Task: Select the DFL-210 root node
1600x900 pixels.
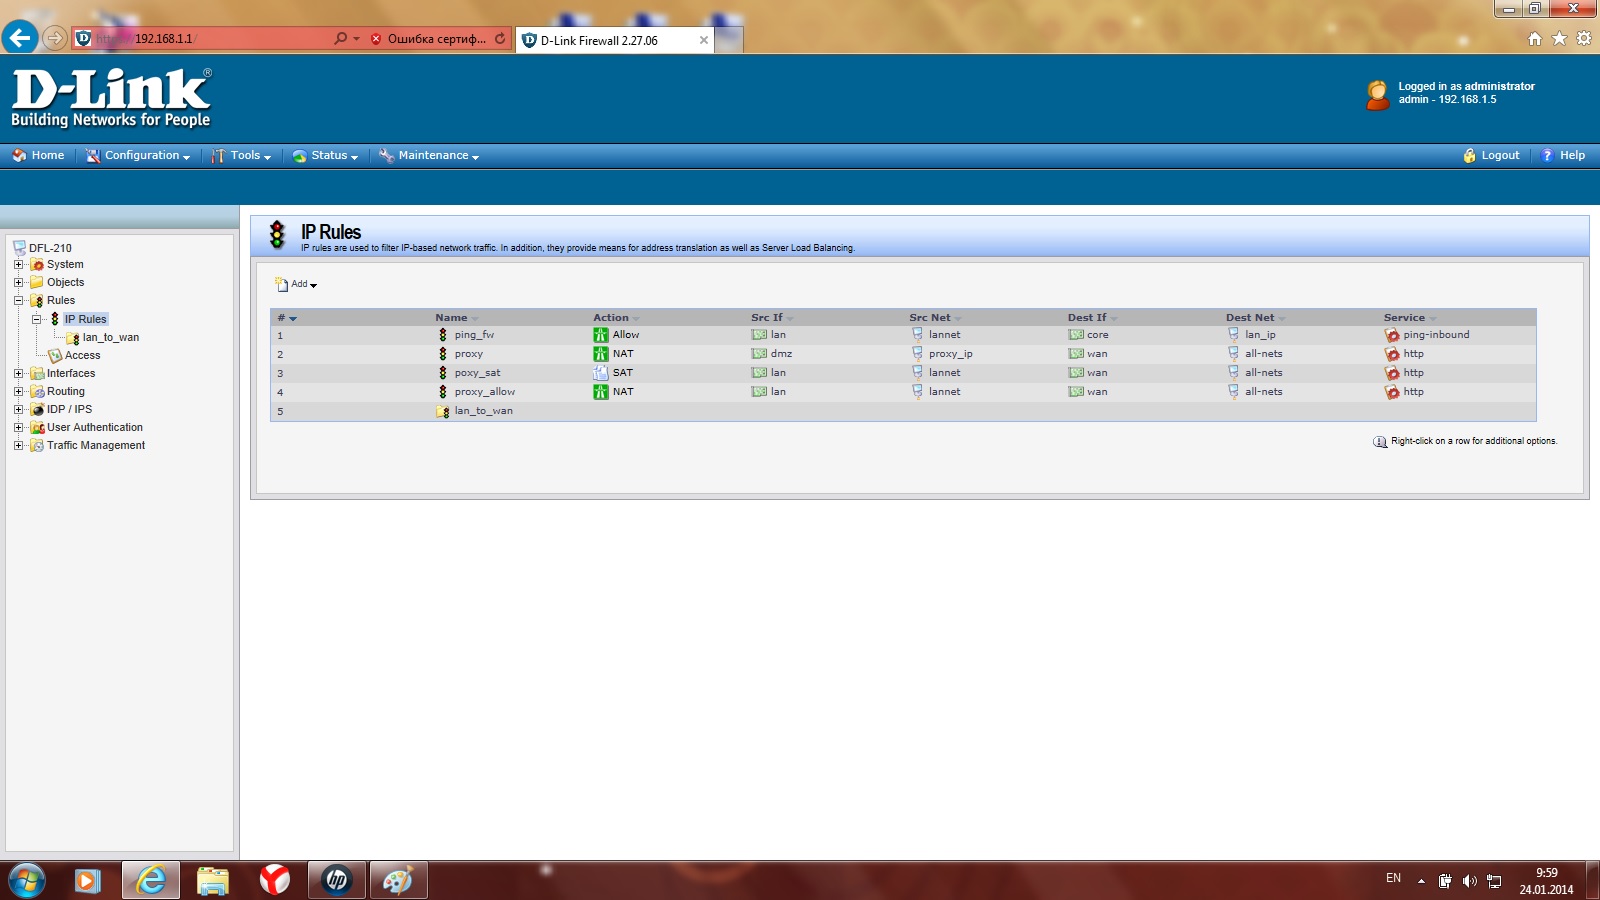Action: [x=50, y=248]
